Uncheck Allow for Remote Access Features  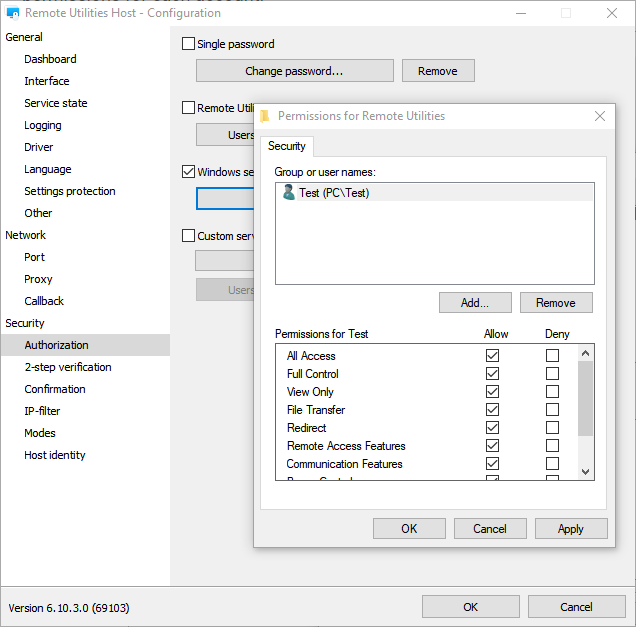pos(492,445)
